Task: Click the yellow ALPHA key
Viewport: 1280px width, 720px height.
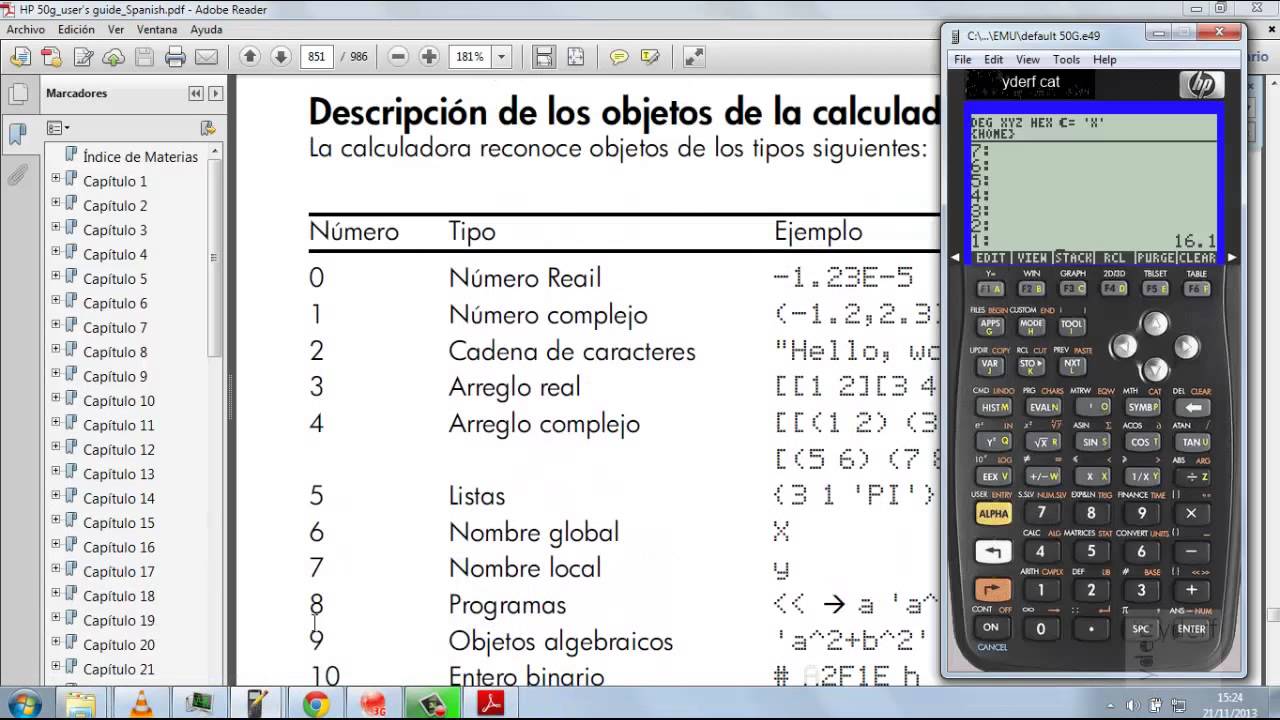Action: pyautogui.click(x=993, y=513)
